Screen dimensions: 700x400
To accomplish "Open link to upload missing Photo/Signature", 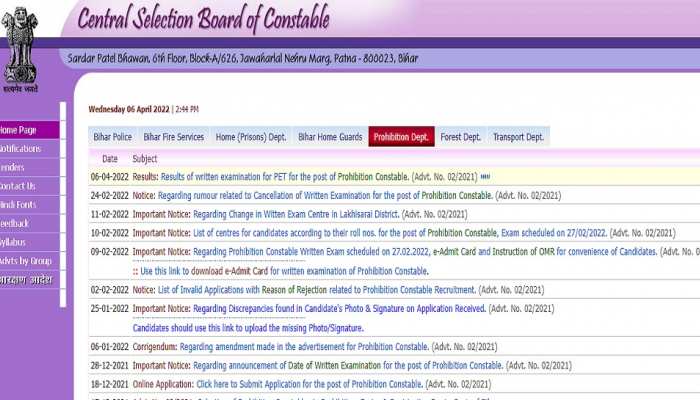I will point(248,328).
